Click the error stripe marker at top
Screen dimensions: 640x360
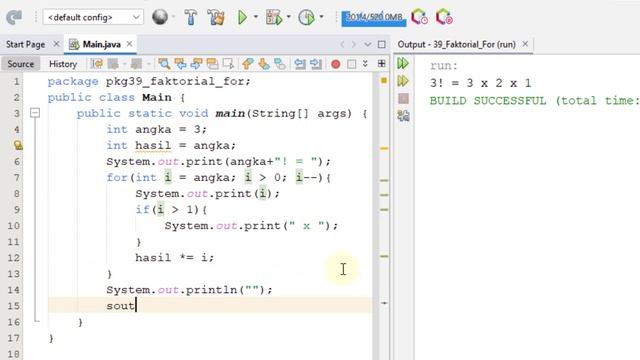(x=384, y=81)
